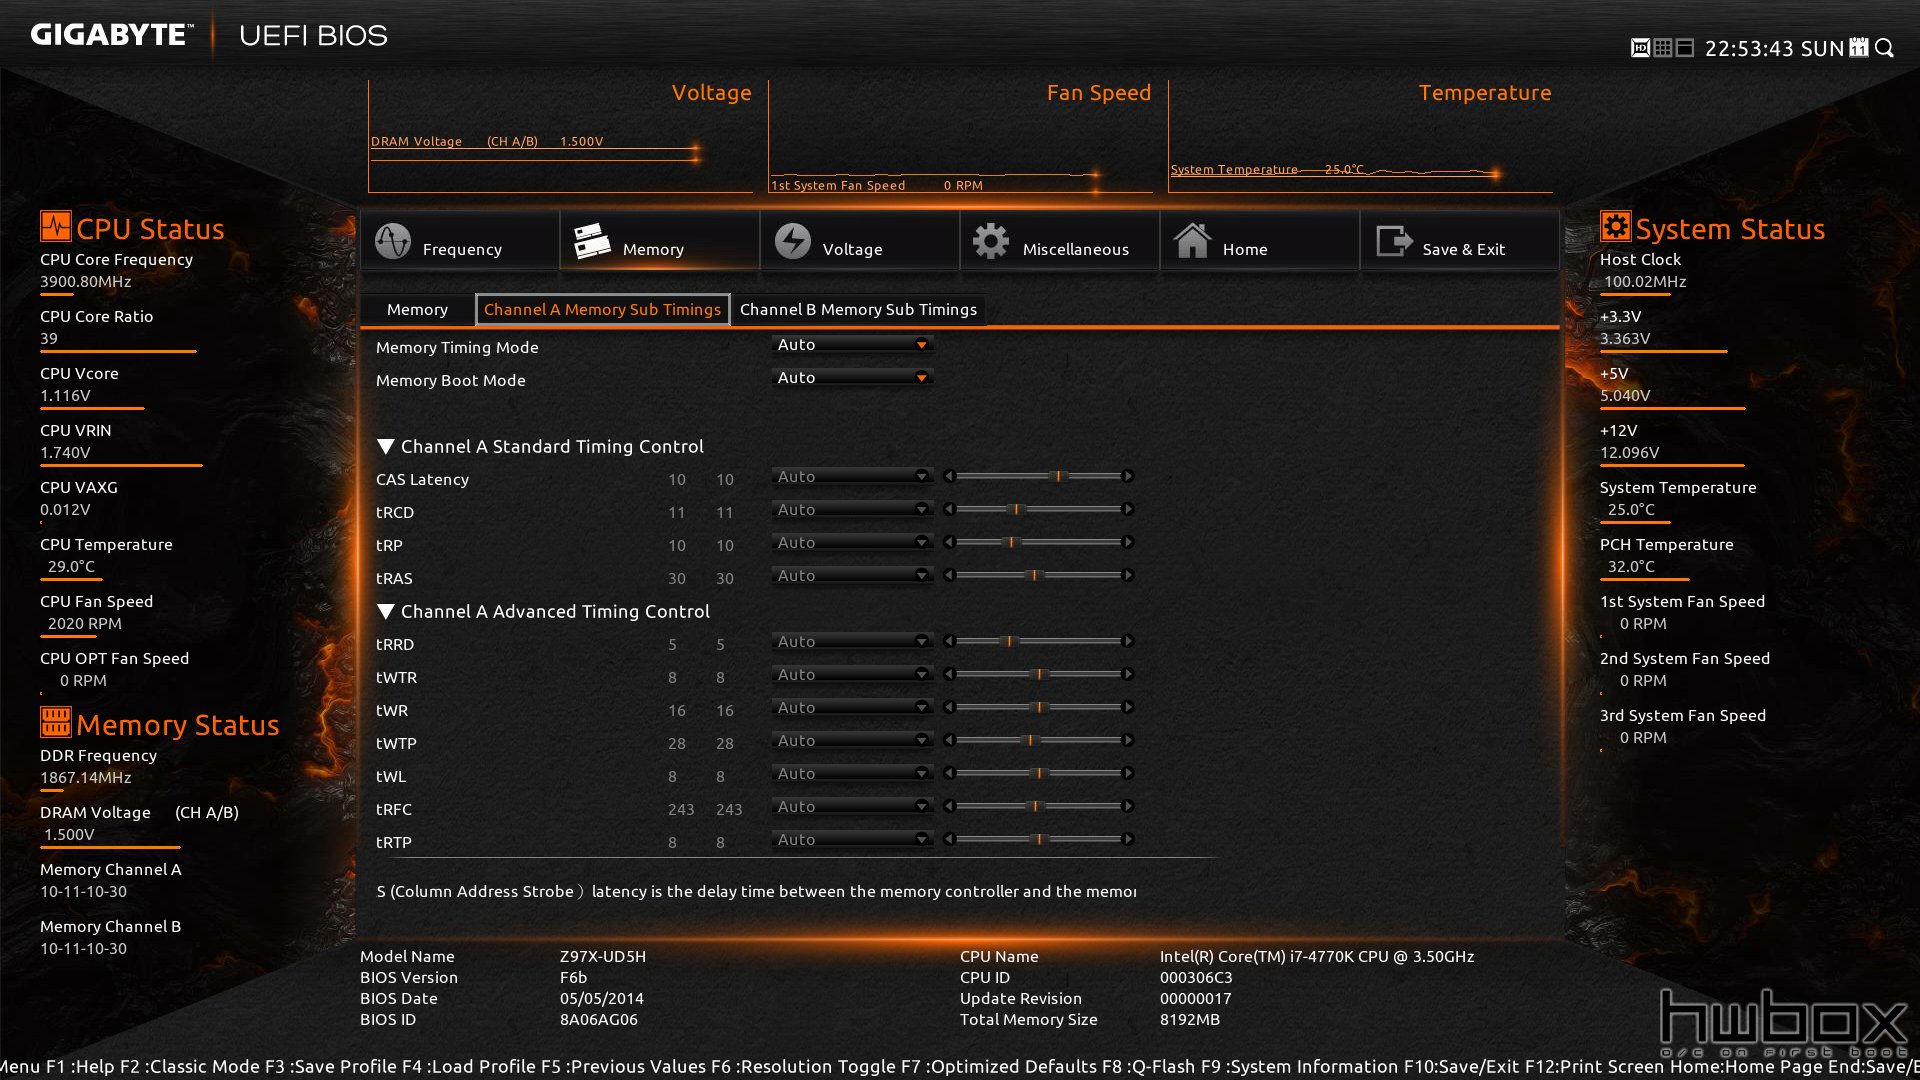Increase tRP value with right arrow
This screenshot has height=1080, width=1920.
[1128, 542]
